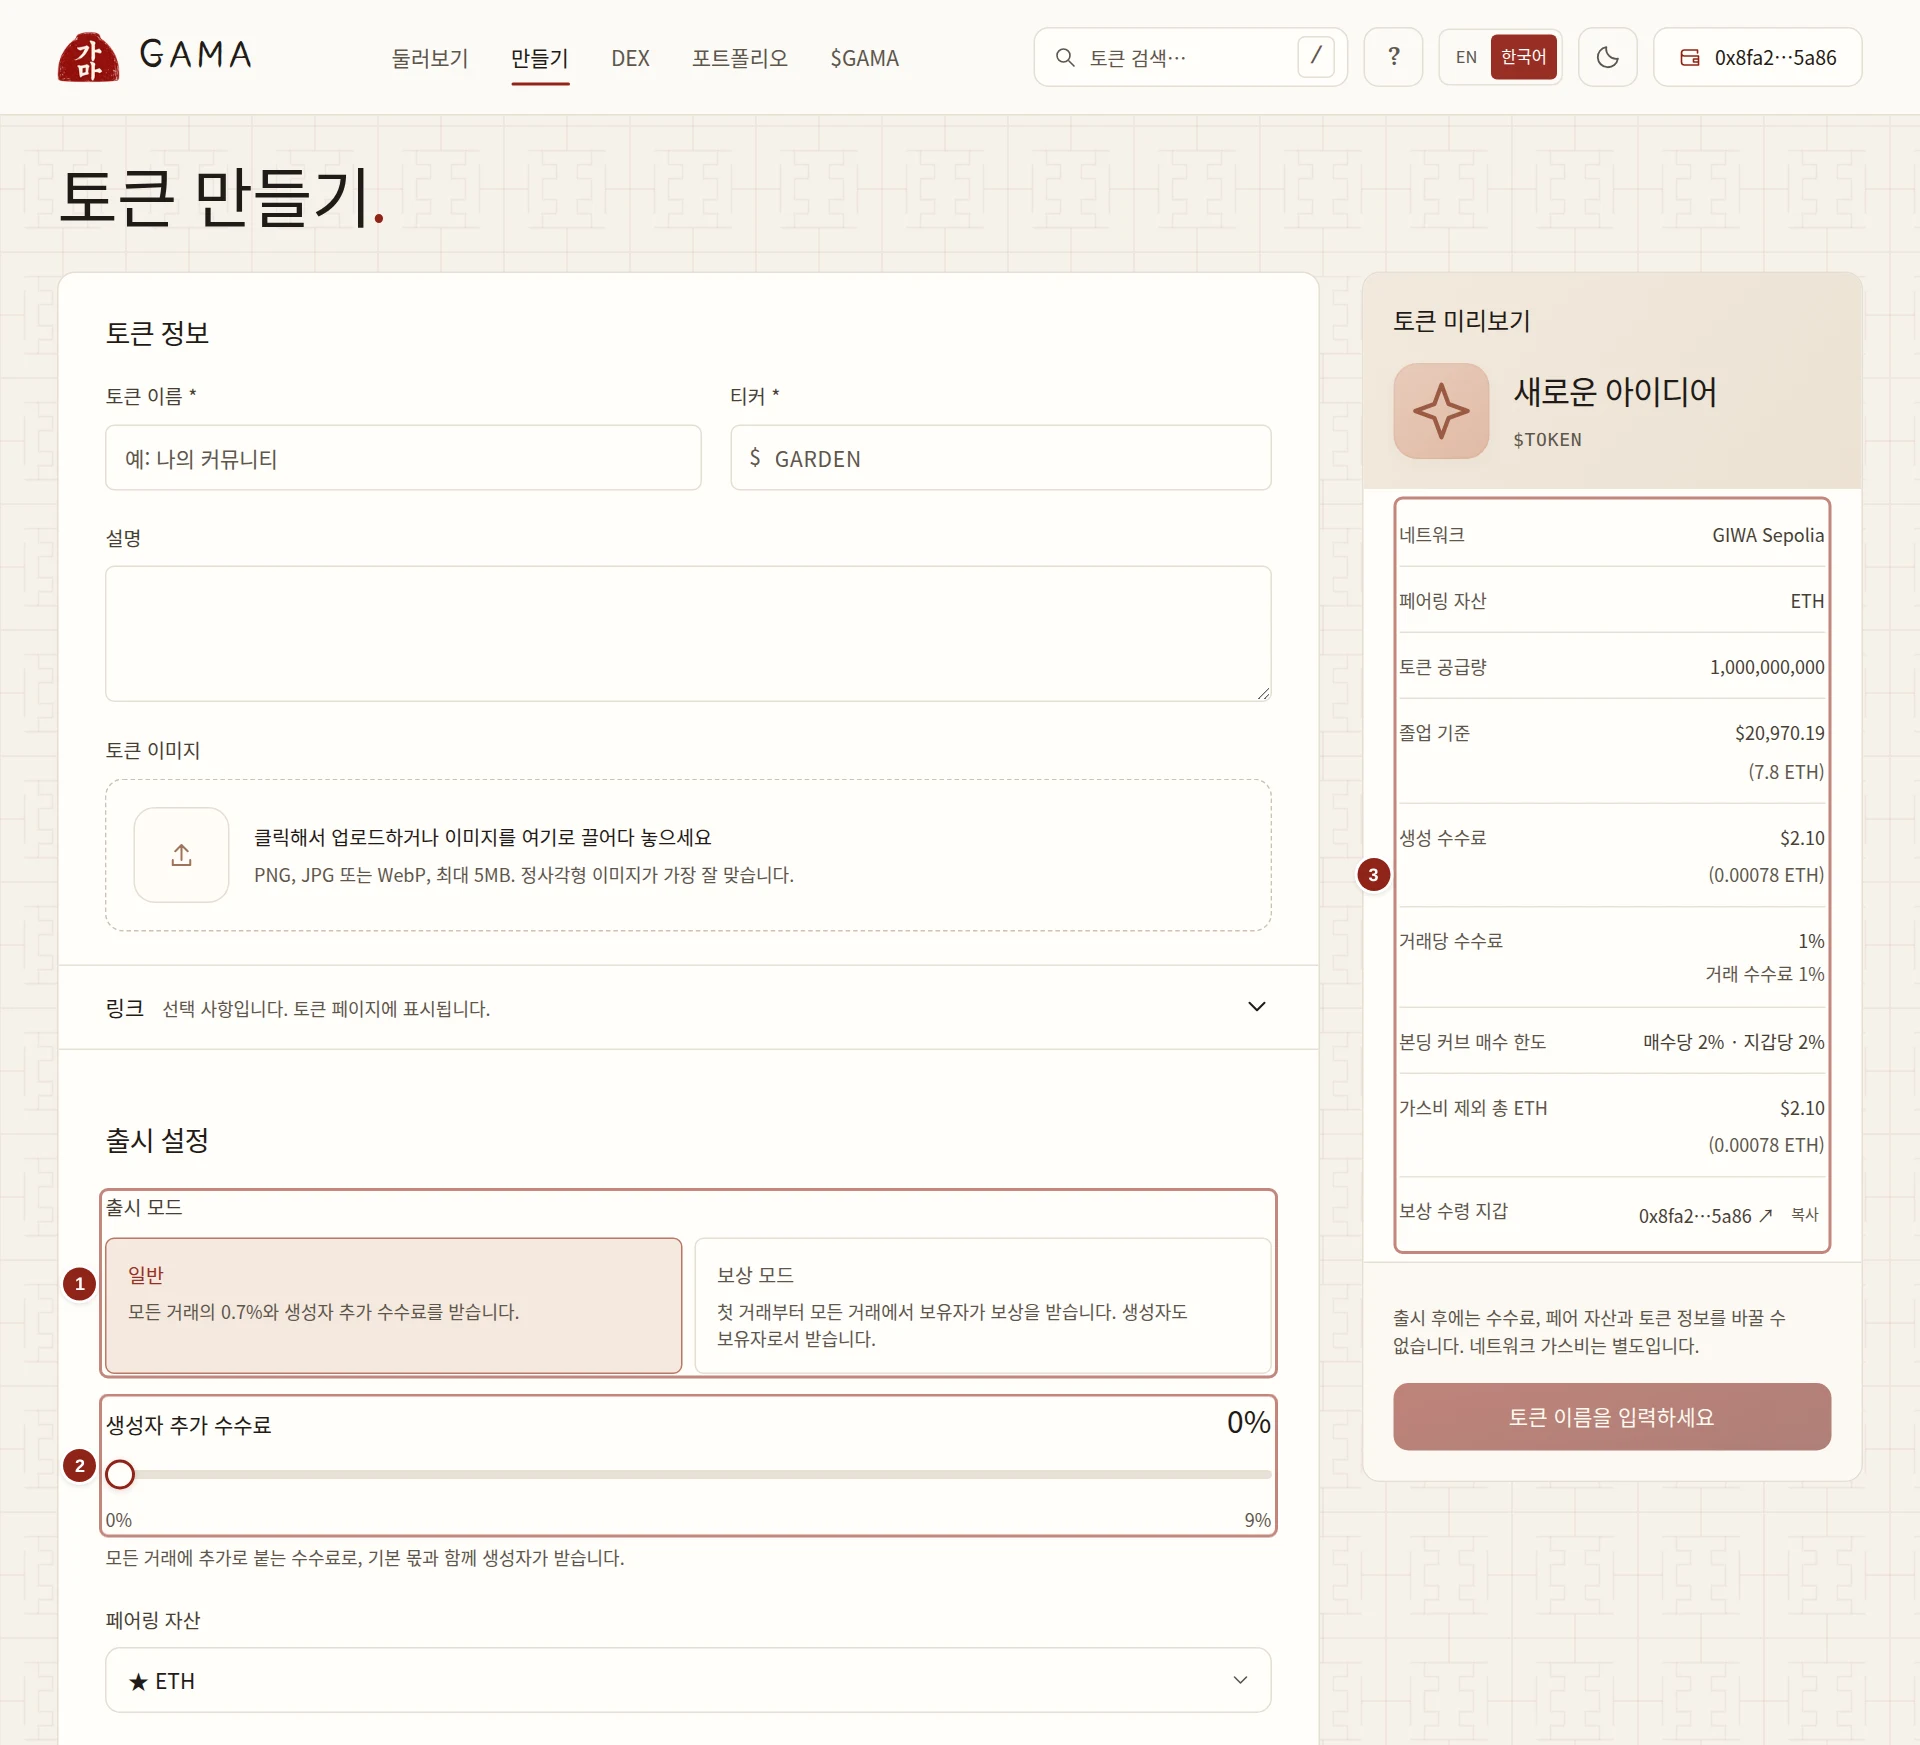Screen dimensions: 1920x1745
Task: Open the 페어링 자산 ETH dropdown
Action: 688,1680
